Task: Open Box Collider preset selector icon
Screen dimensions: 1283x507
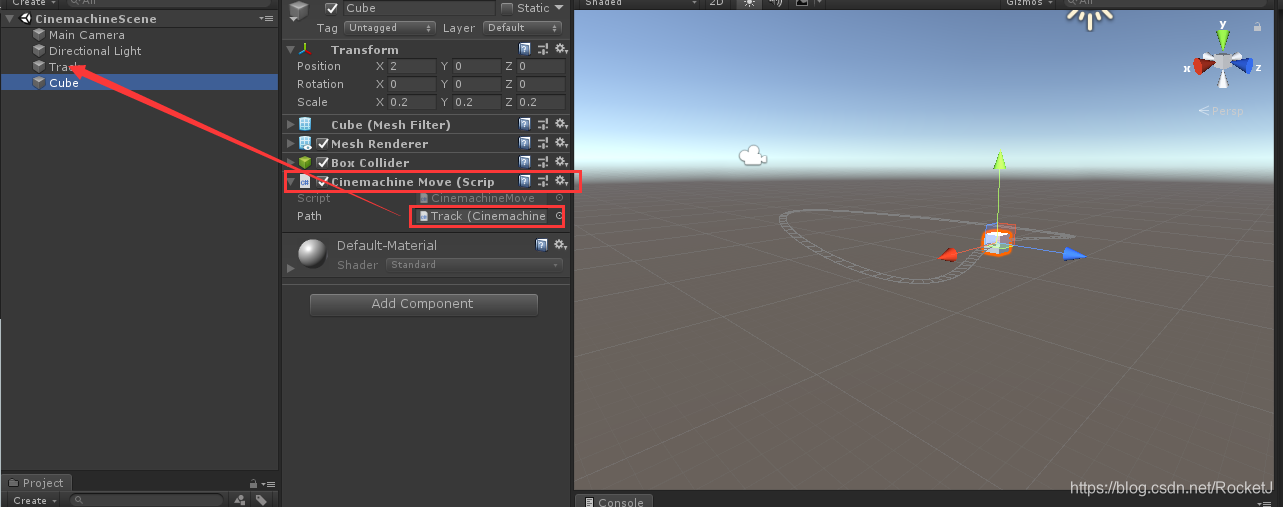Action: (543, 162)
